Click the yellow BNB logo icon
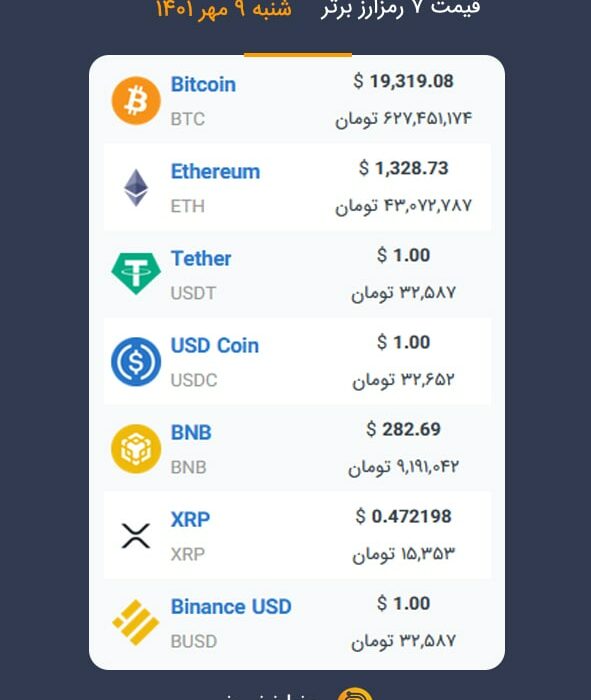Image resolution: width=591 pixels, height=700 pixels. pos(136,449)
